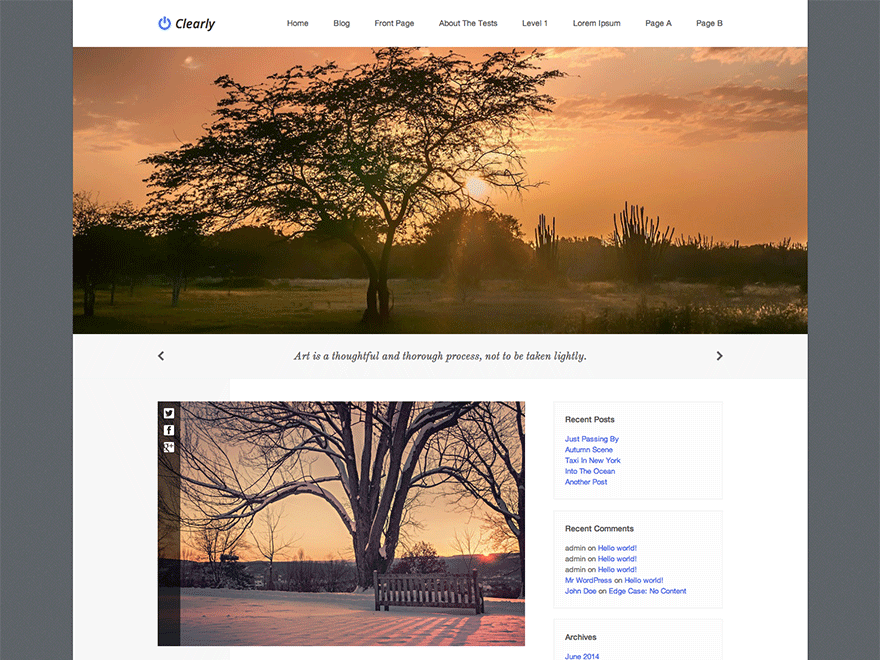Open the Autumn Scene post
The height and width of the screenshot is (660, 880).
click(588, 449)
